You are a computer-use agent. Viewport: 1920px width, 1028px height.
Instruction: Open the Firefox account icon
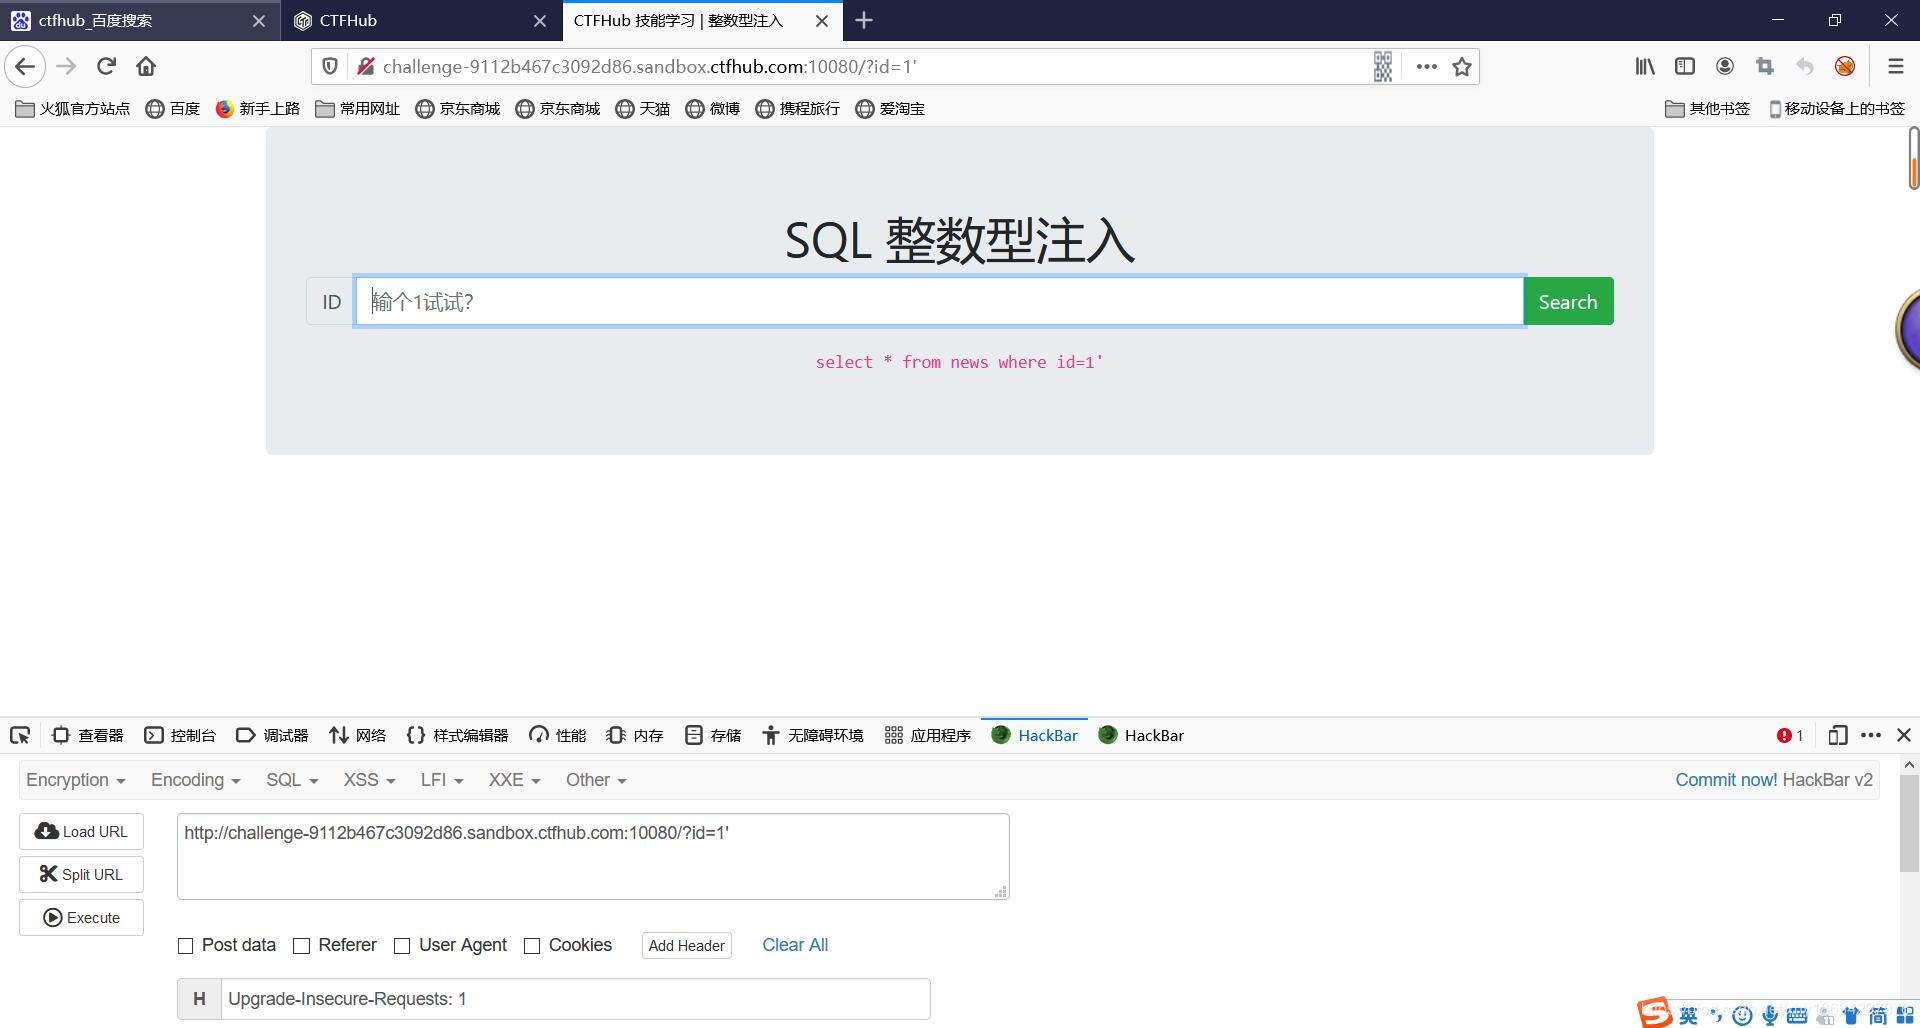coord(1725,67)
